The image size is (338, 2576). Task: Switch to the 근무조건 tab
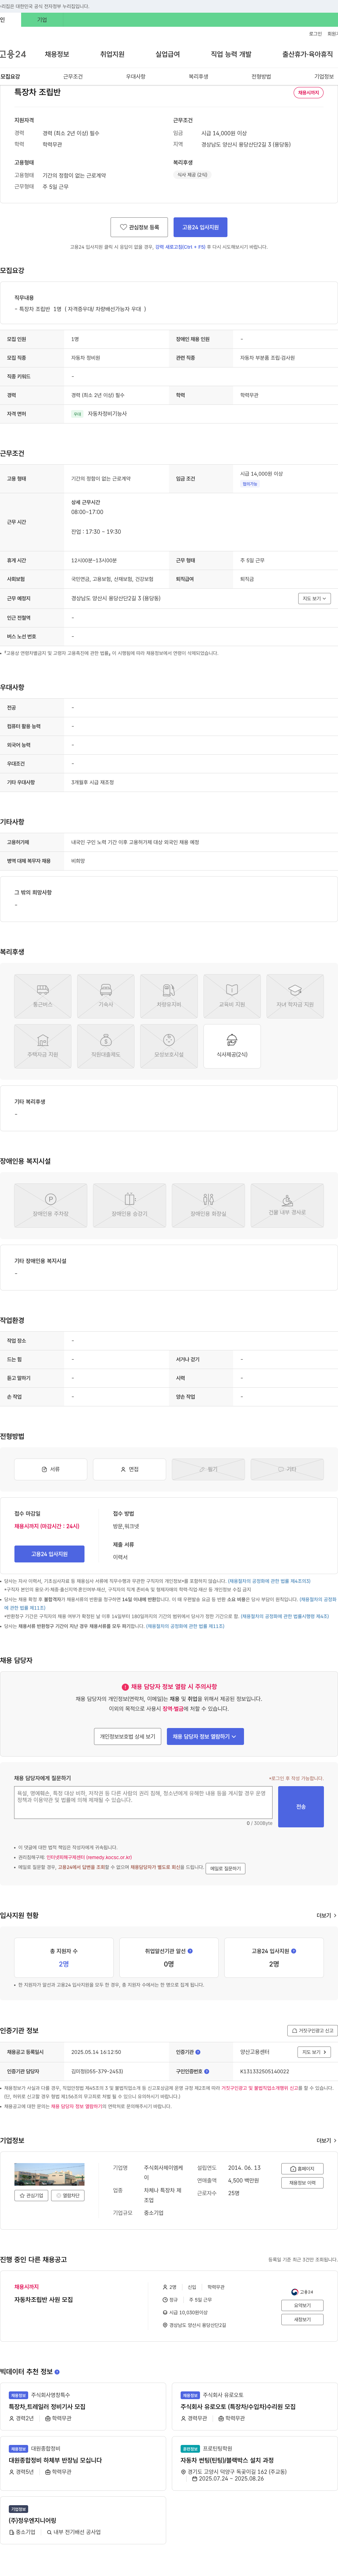pos(73,76)
